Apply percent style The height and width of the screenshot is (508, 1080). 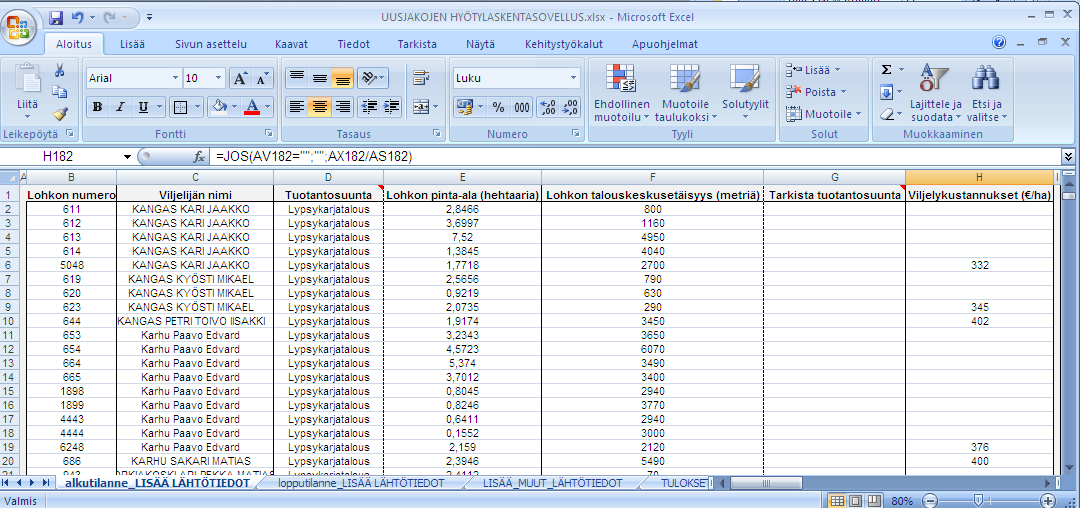(499, 107)
